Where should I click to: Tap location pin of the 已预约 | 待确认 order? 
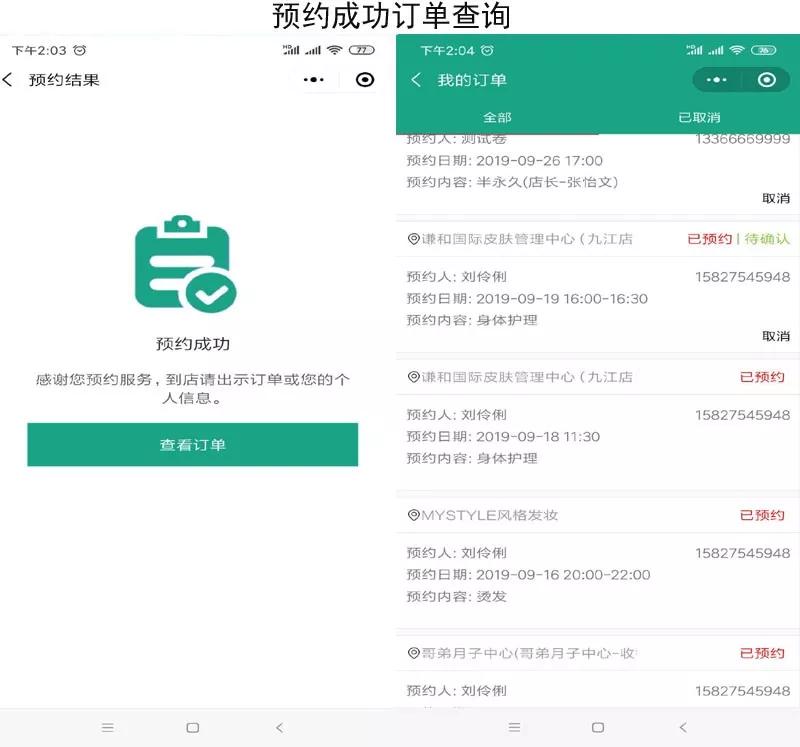(x=413, y=239)
